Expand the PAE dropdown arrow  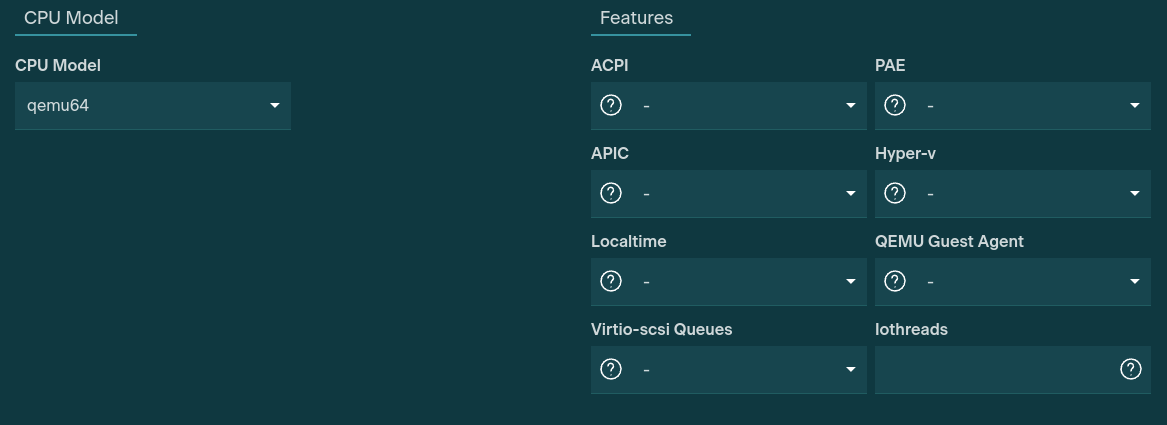coord(1135,105)
